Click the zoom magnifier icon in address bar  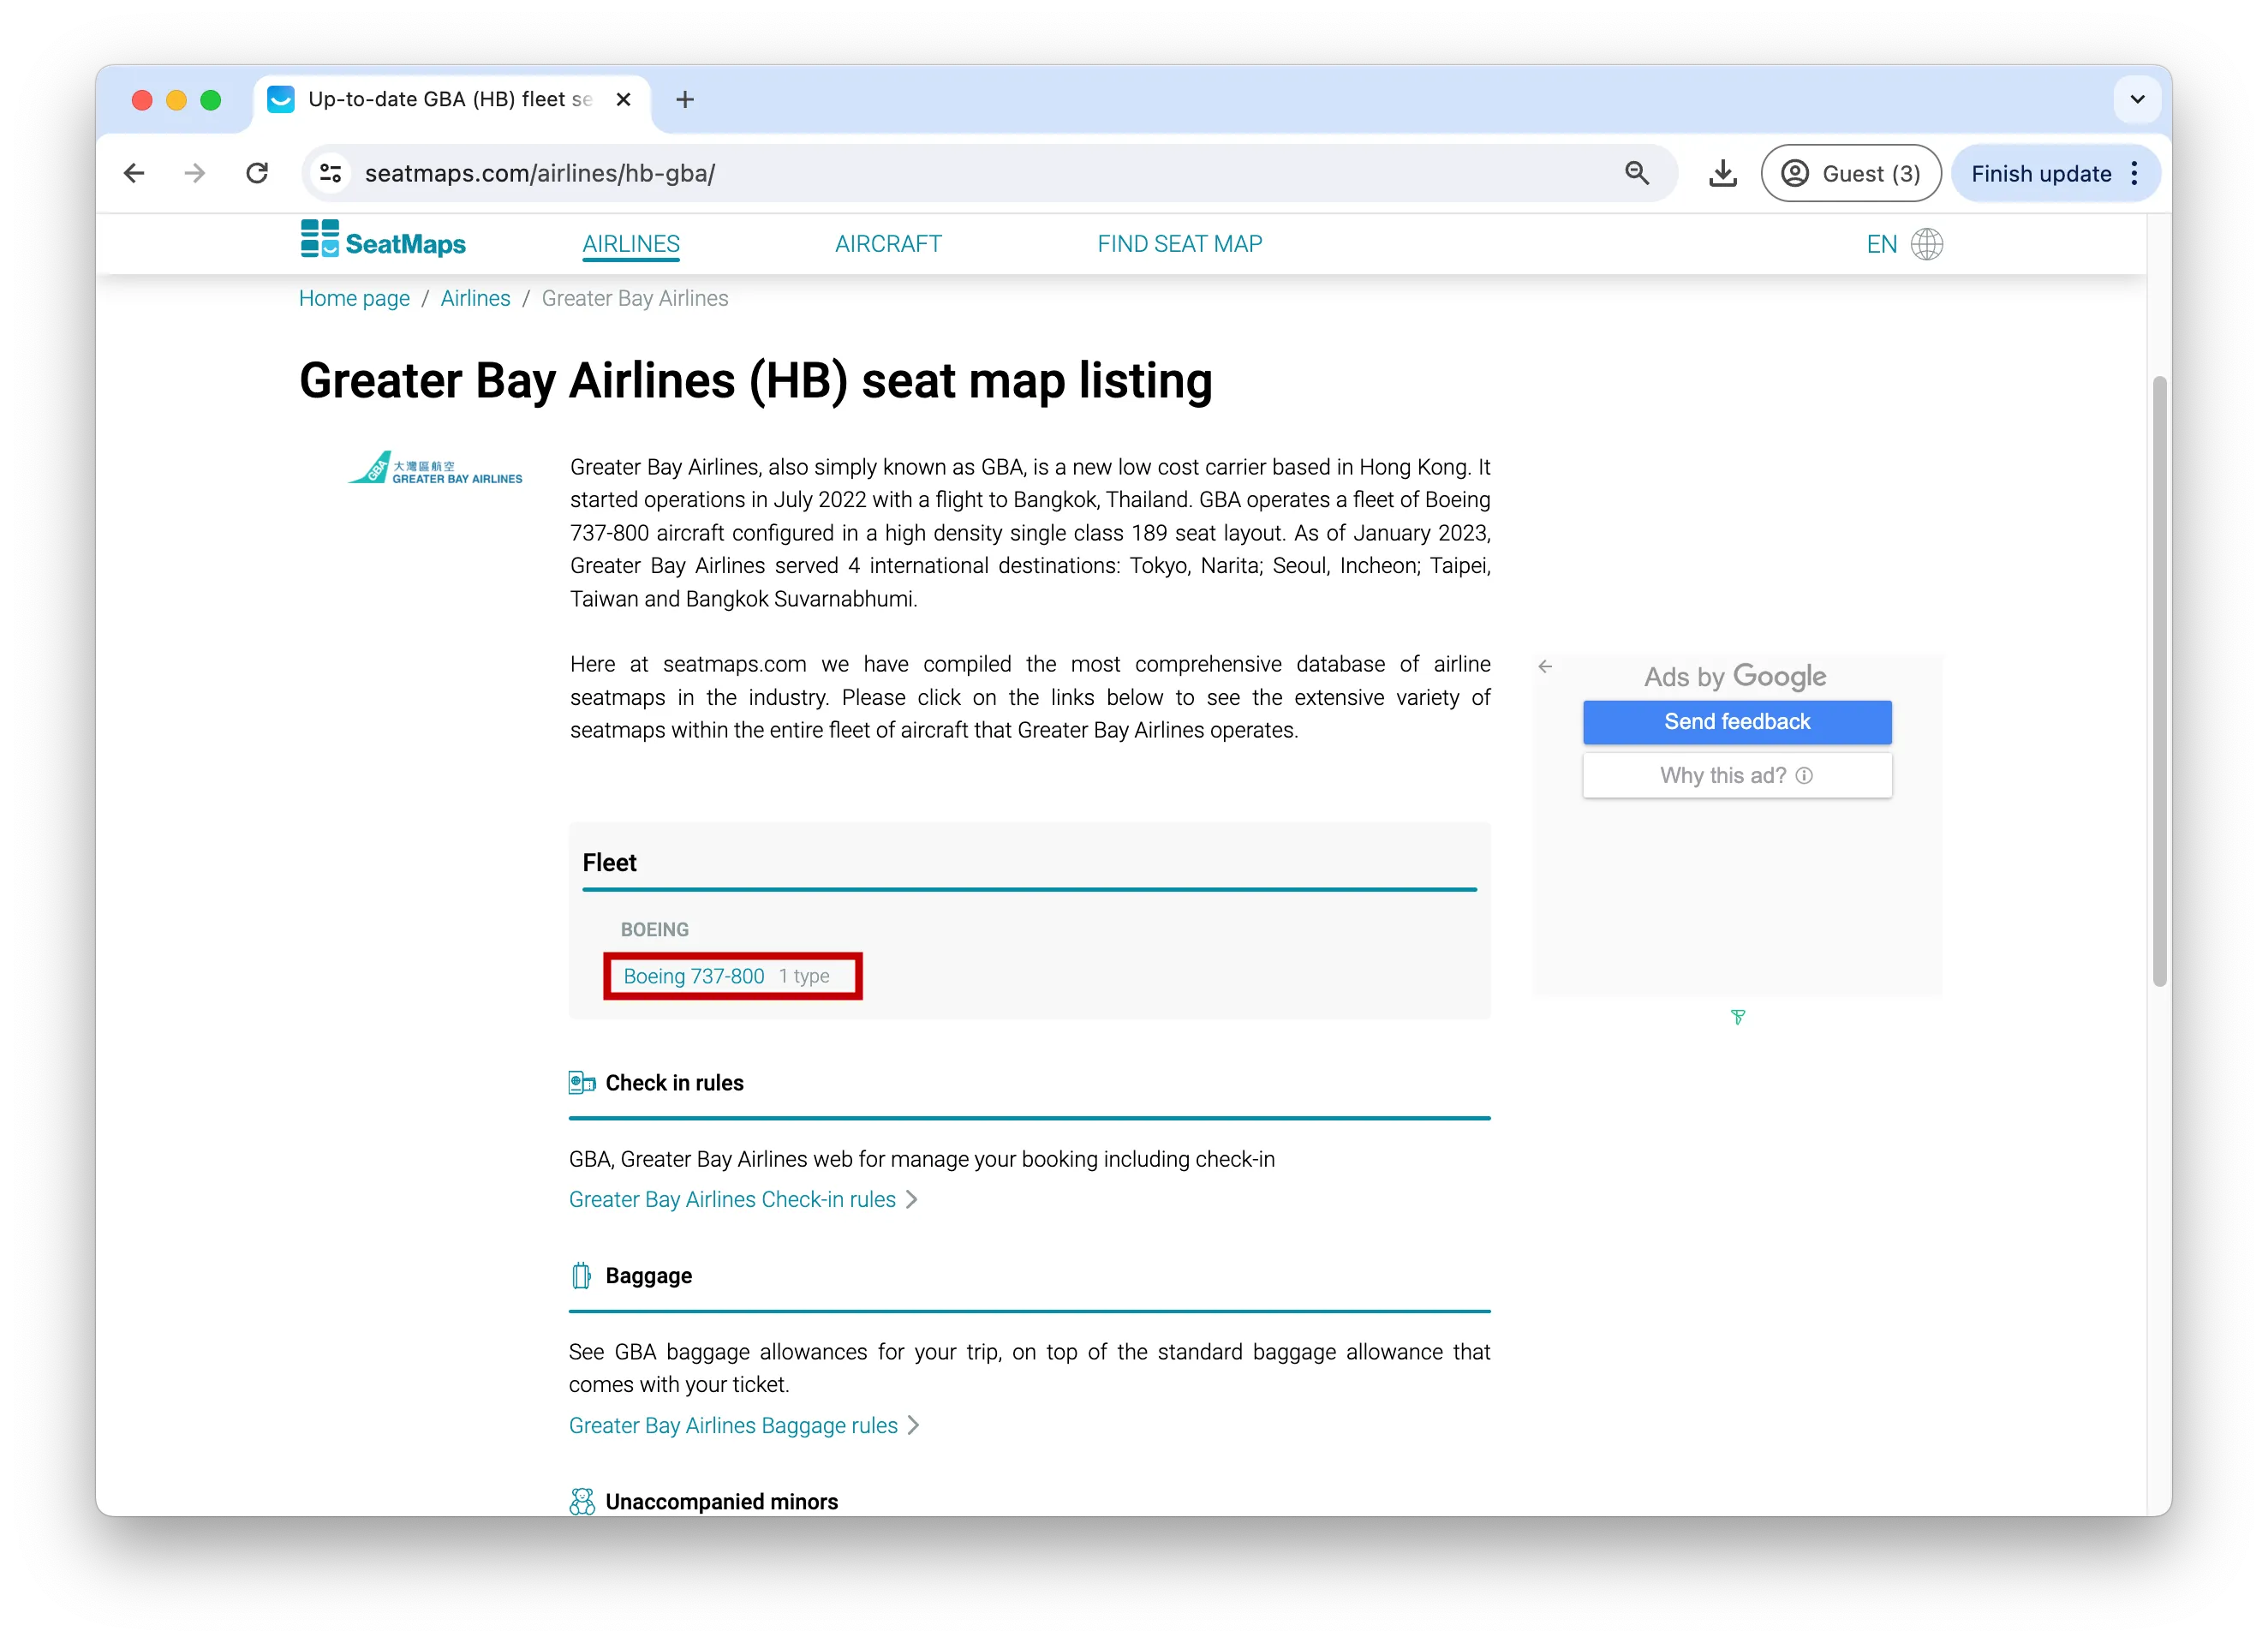click(x=1636, y=173)
